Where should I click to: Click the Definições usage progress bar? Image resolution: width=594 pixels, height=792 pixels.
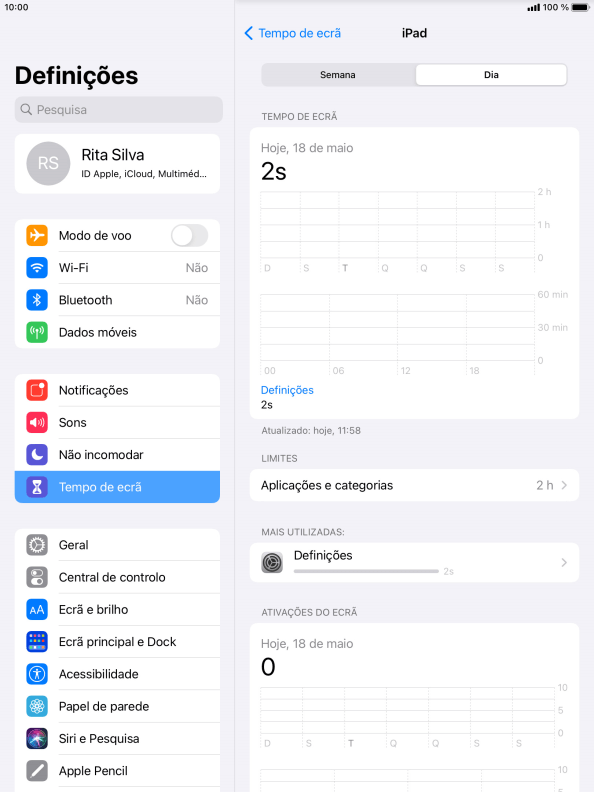pyautogui.click(x=366, y=571)
